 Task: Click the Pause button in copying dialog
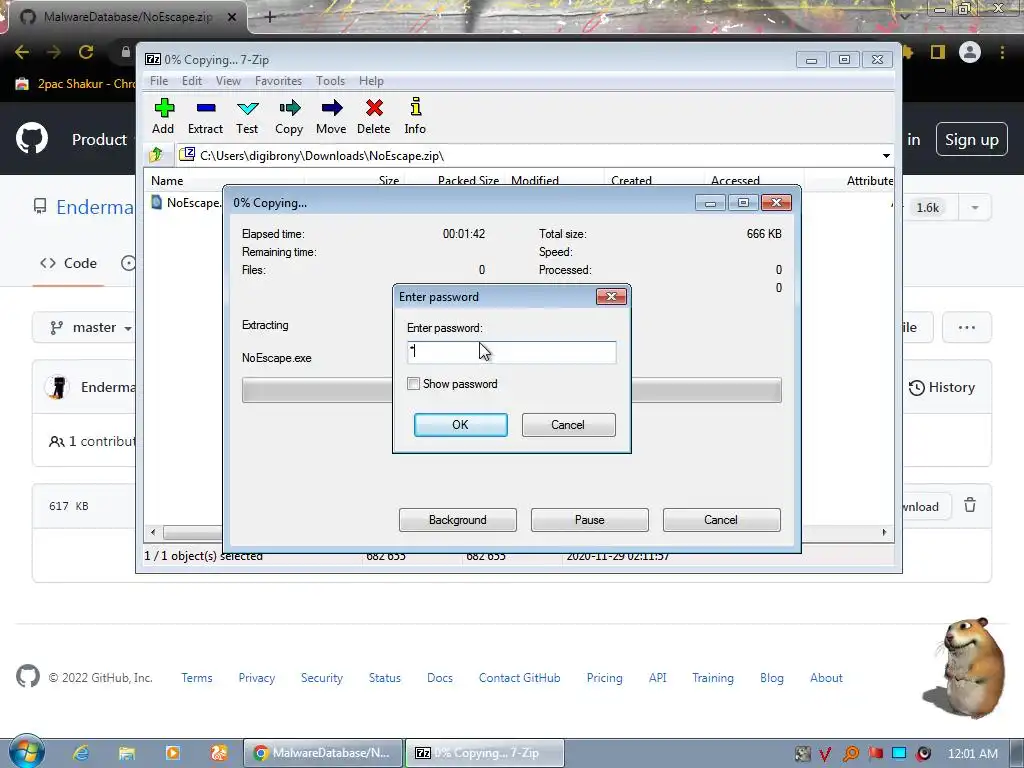tap(590, 520)
